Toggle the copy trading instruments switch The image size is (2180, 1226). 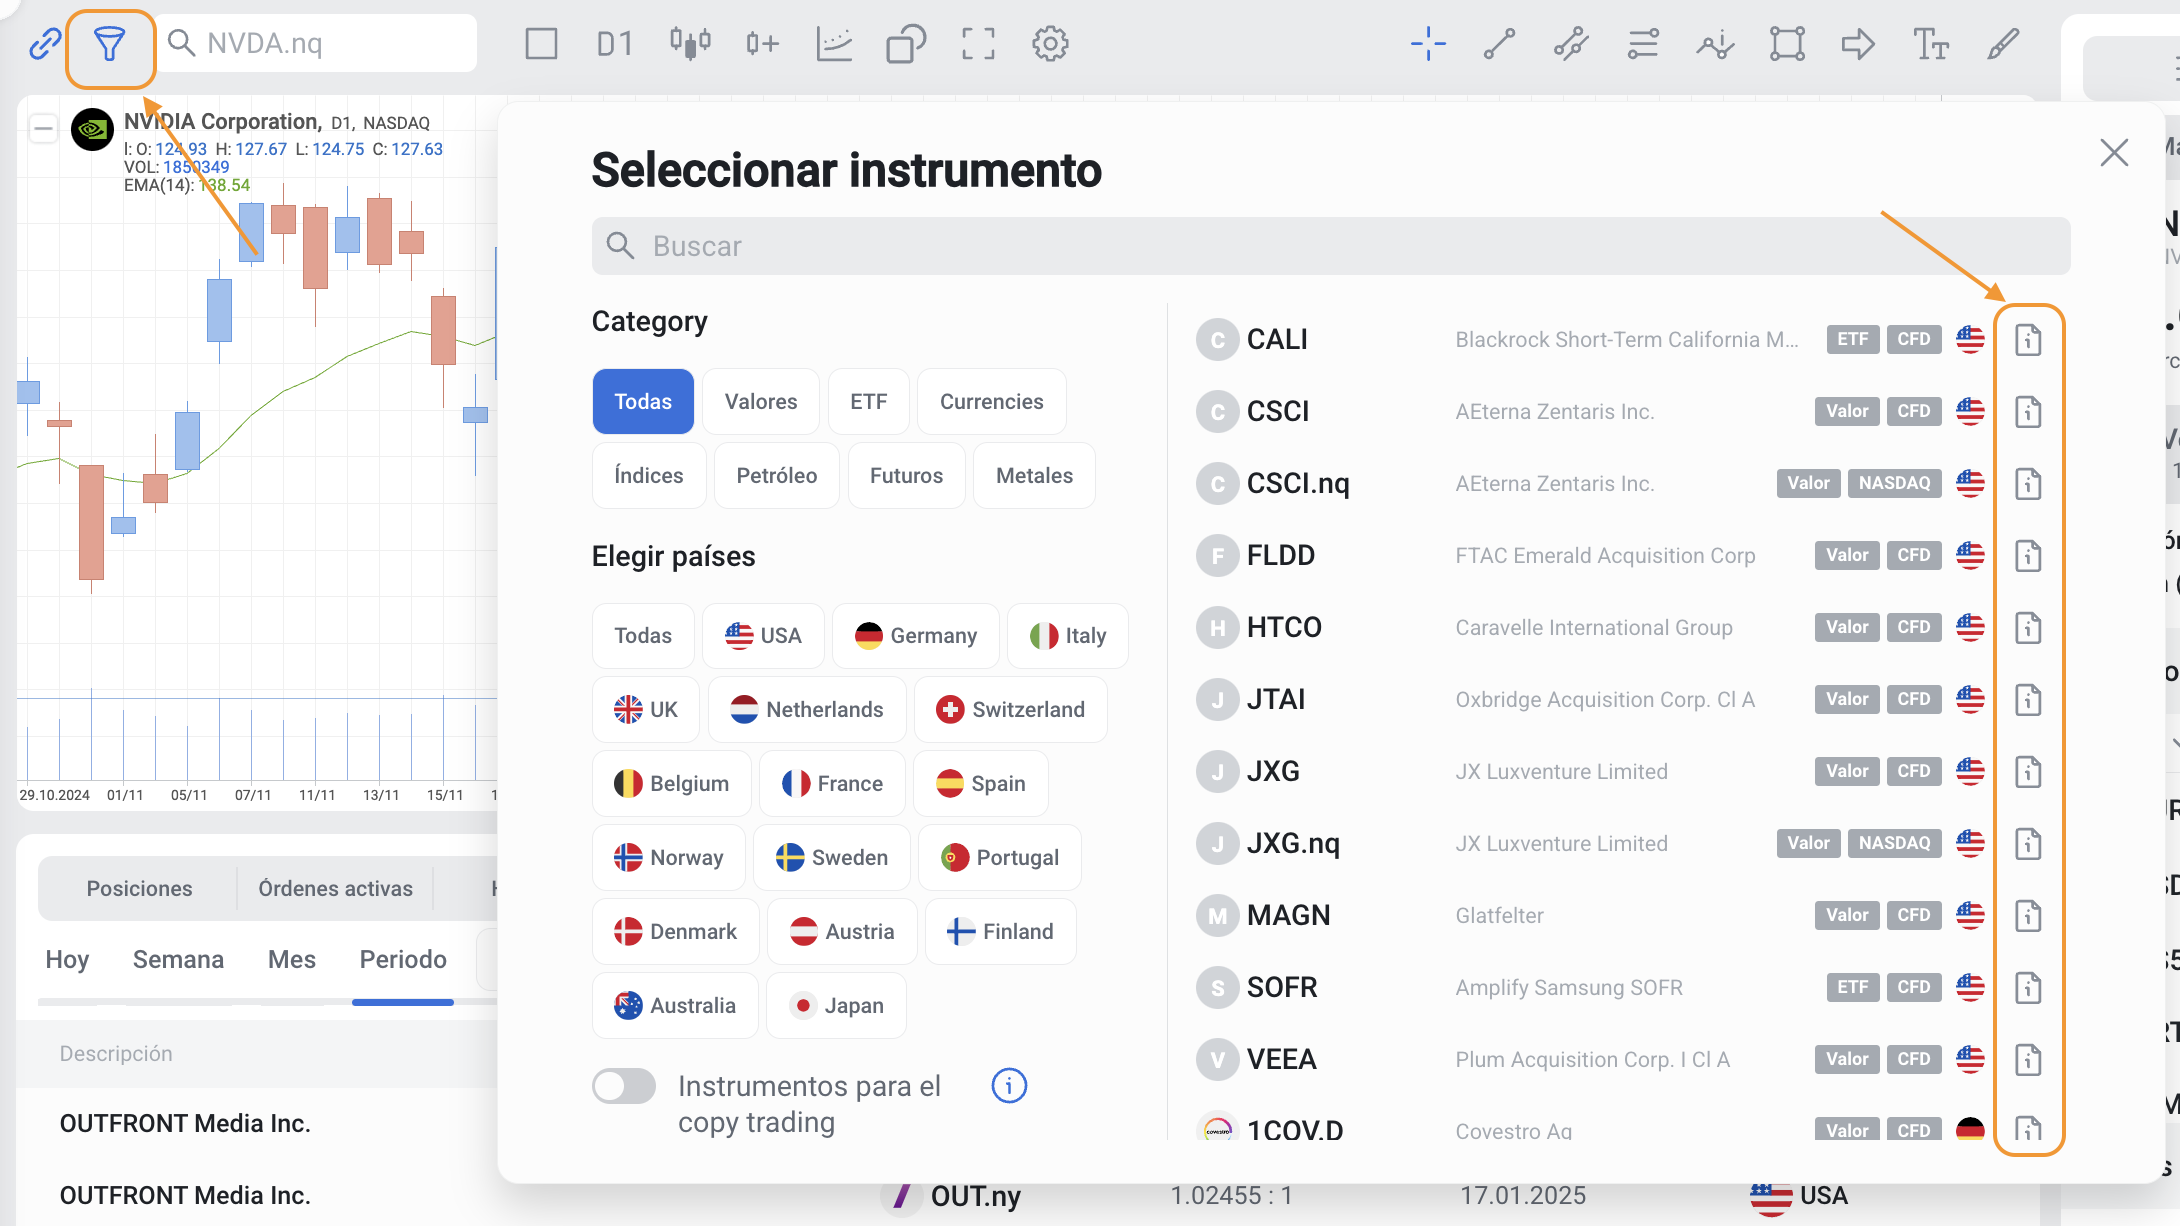click(x=624, y=1086)
